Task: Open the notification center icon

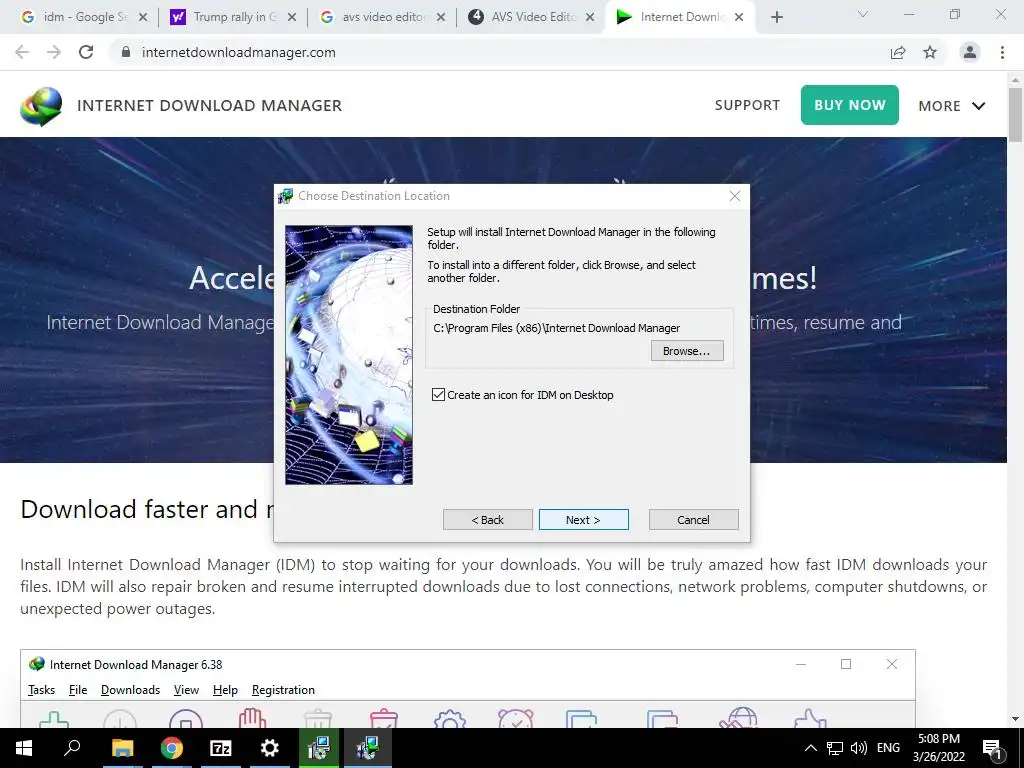Action: tap(991, 748)
